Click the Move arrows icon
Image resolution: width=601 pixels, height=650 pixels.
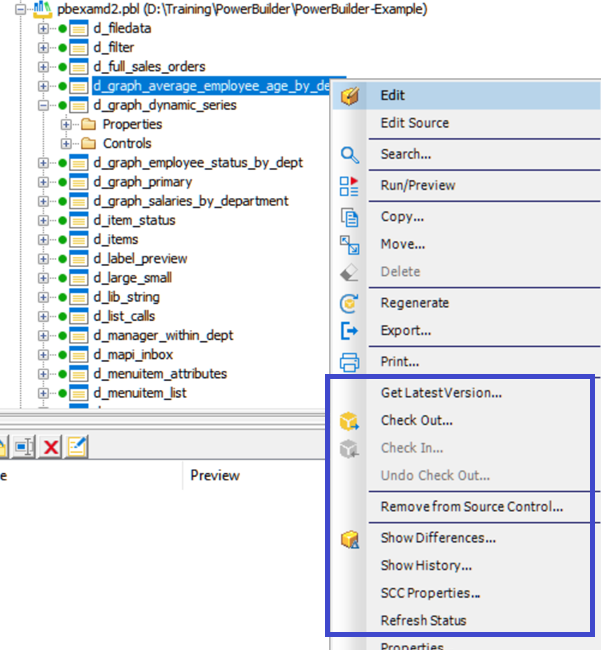point(349,245)
